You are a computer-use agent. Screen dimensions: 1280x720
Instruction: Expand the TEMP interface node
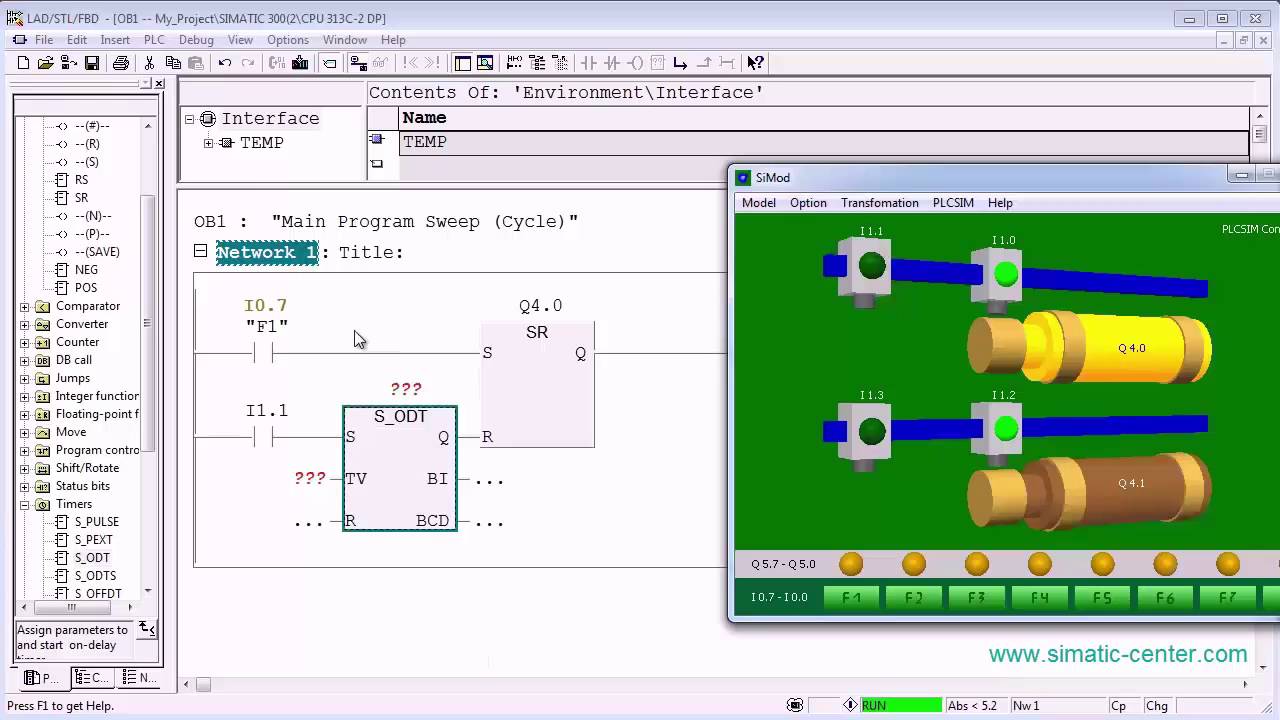[x=208, y=143]
